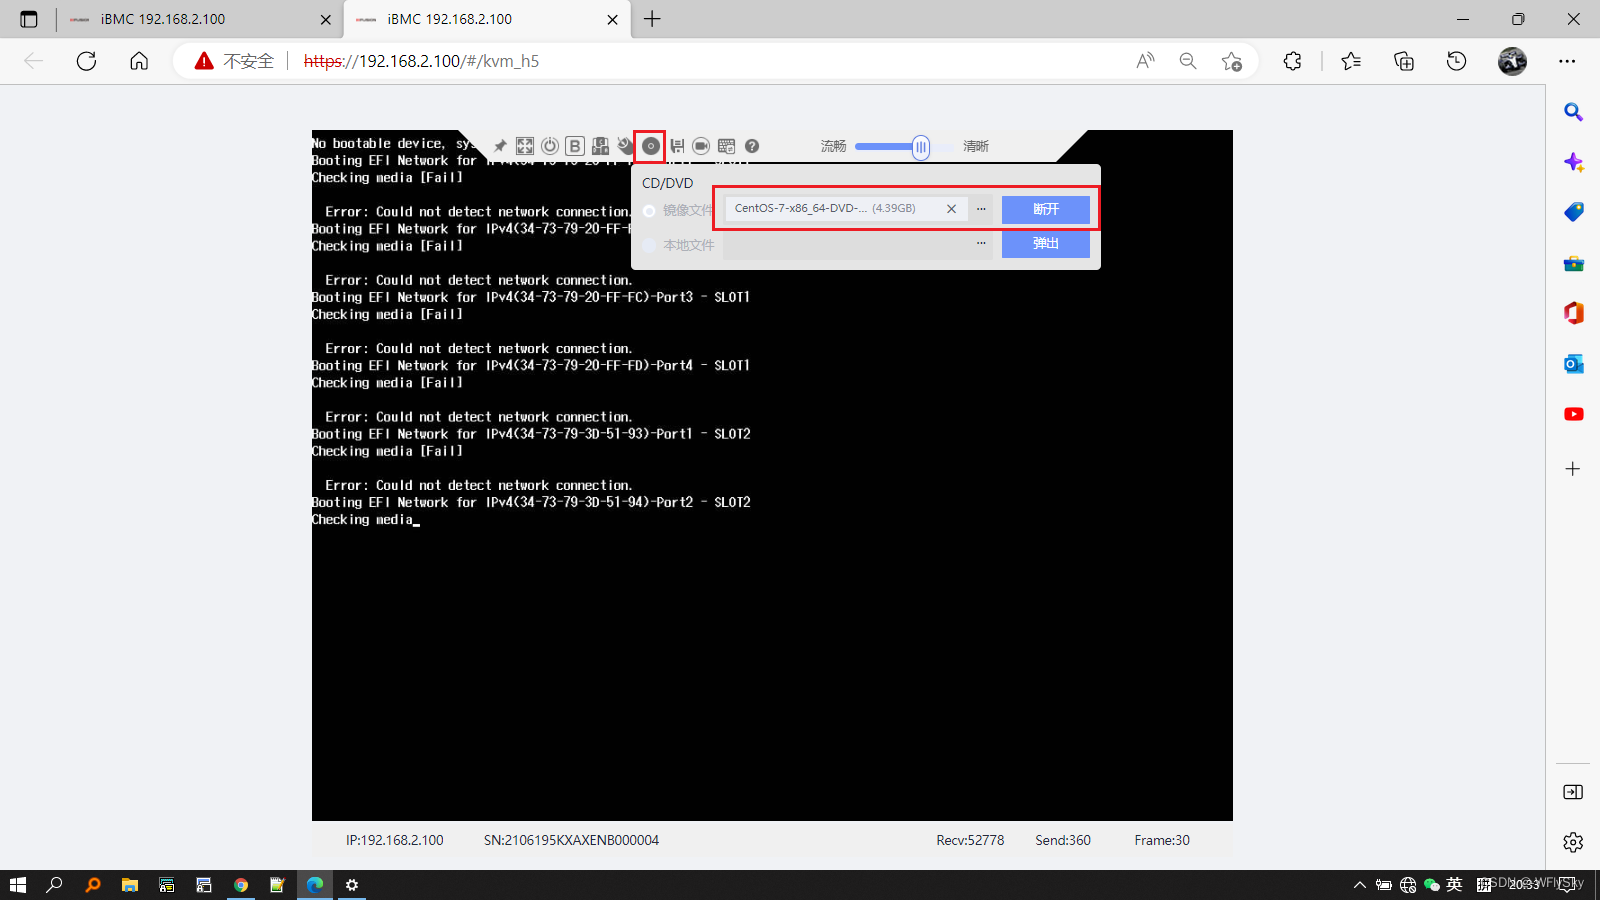This screenshot has width=1600, height=900.
Task: Open YouTube from the sidebar
Action: (1573, 414)
